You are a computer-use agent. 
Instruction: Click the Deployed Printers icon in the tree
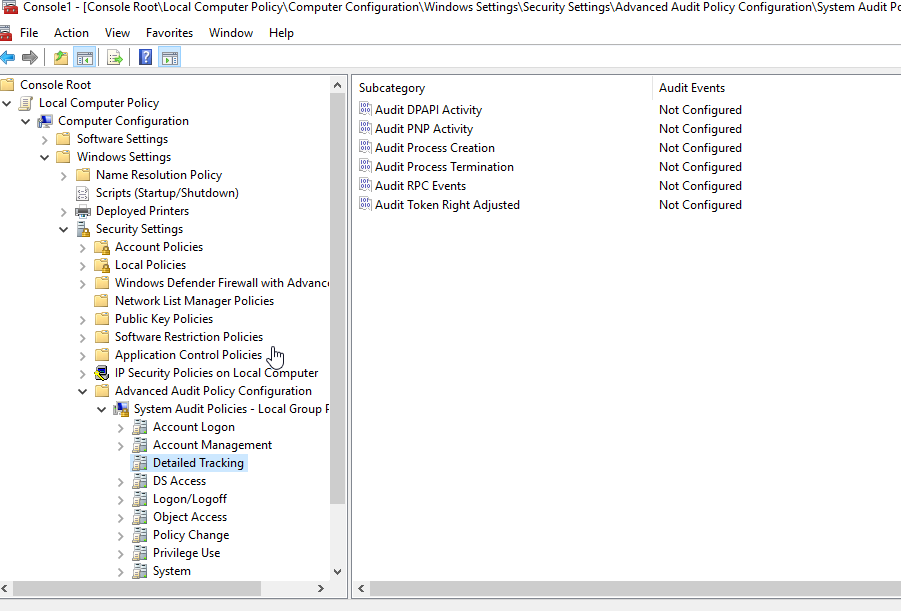pos(83,211)
